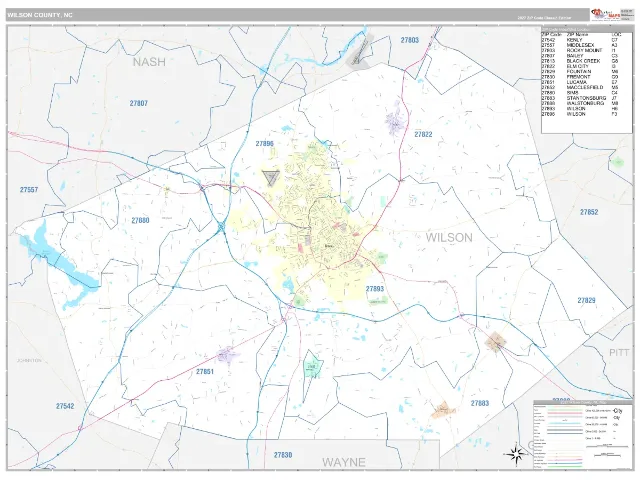Click ZIP label 27880 on the map
This screenshot has width=640, height=480.
[140, 220]
